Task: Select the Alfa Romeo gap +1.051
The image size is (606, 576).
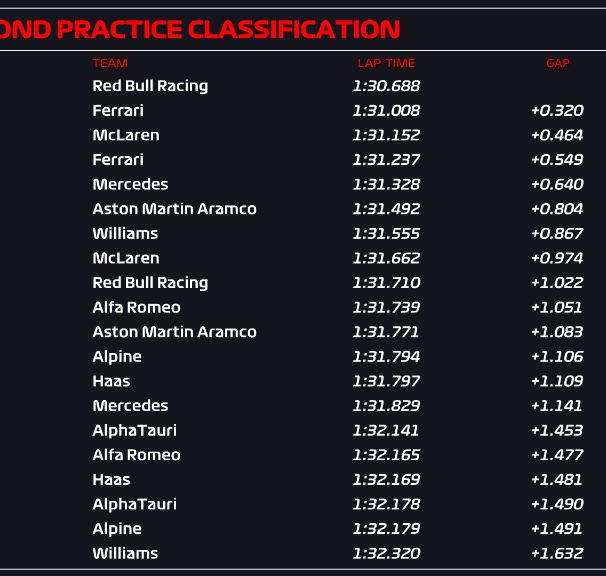Action: point(557,307)
